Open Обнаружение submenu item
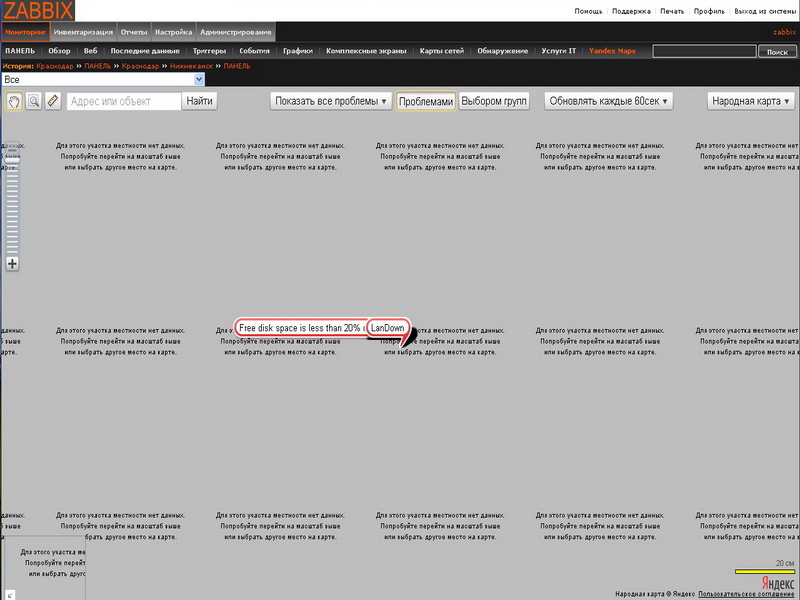This screenshot has width=800, height=600. pyautogui.click(x=503, y=51)
